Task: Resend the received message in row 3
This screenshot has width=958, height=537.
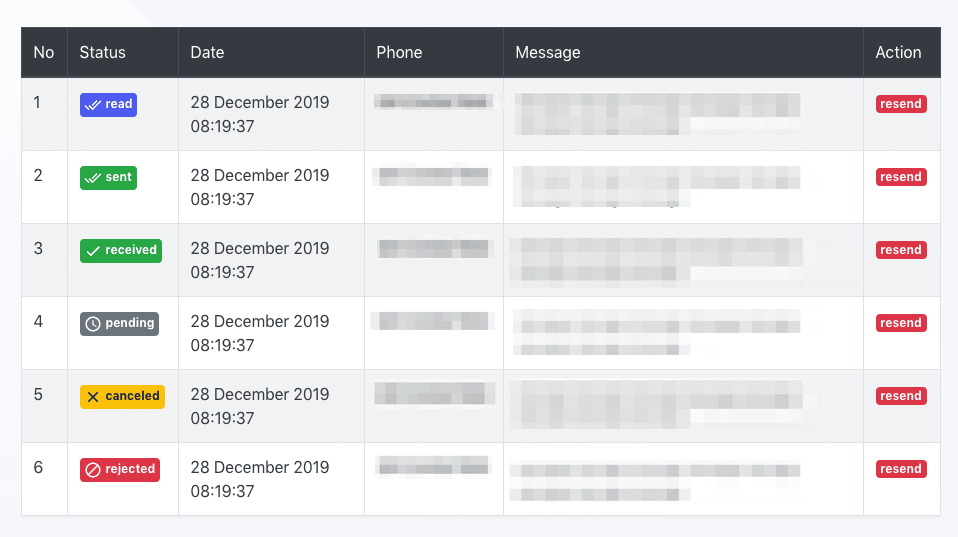Action: pos(901,250)
